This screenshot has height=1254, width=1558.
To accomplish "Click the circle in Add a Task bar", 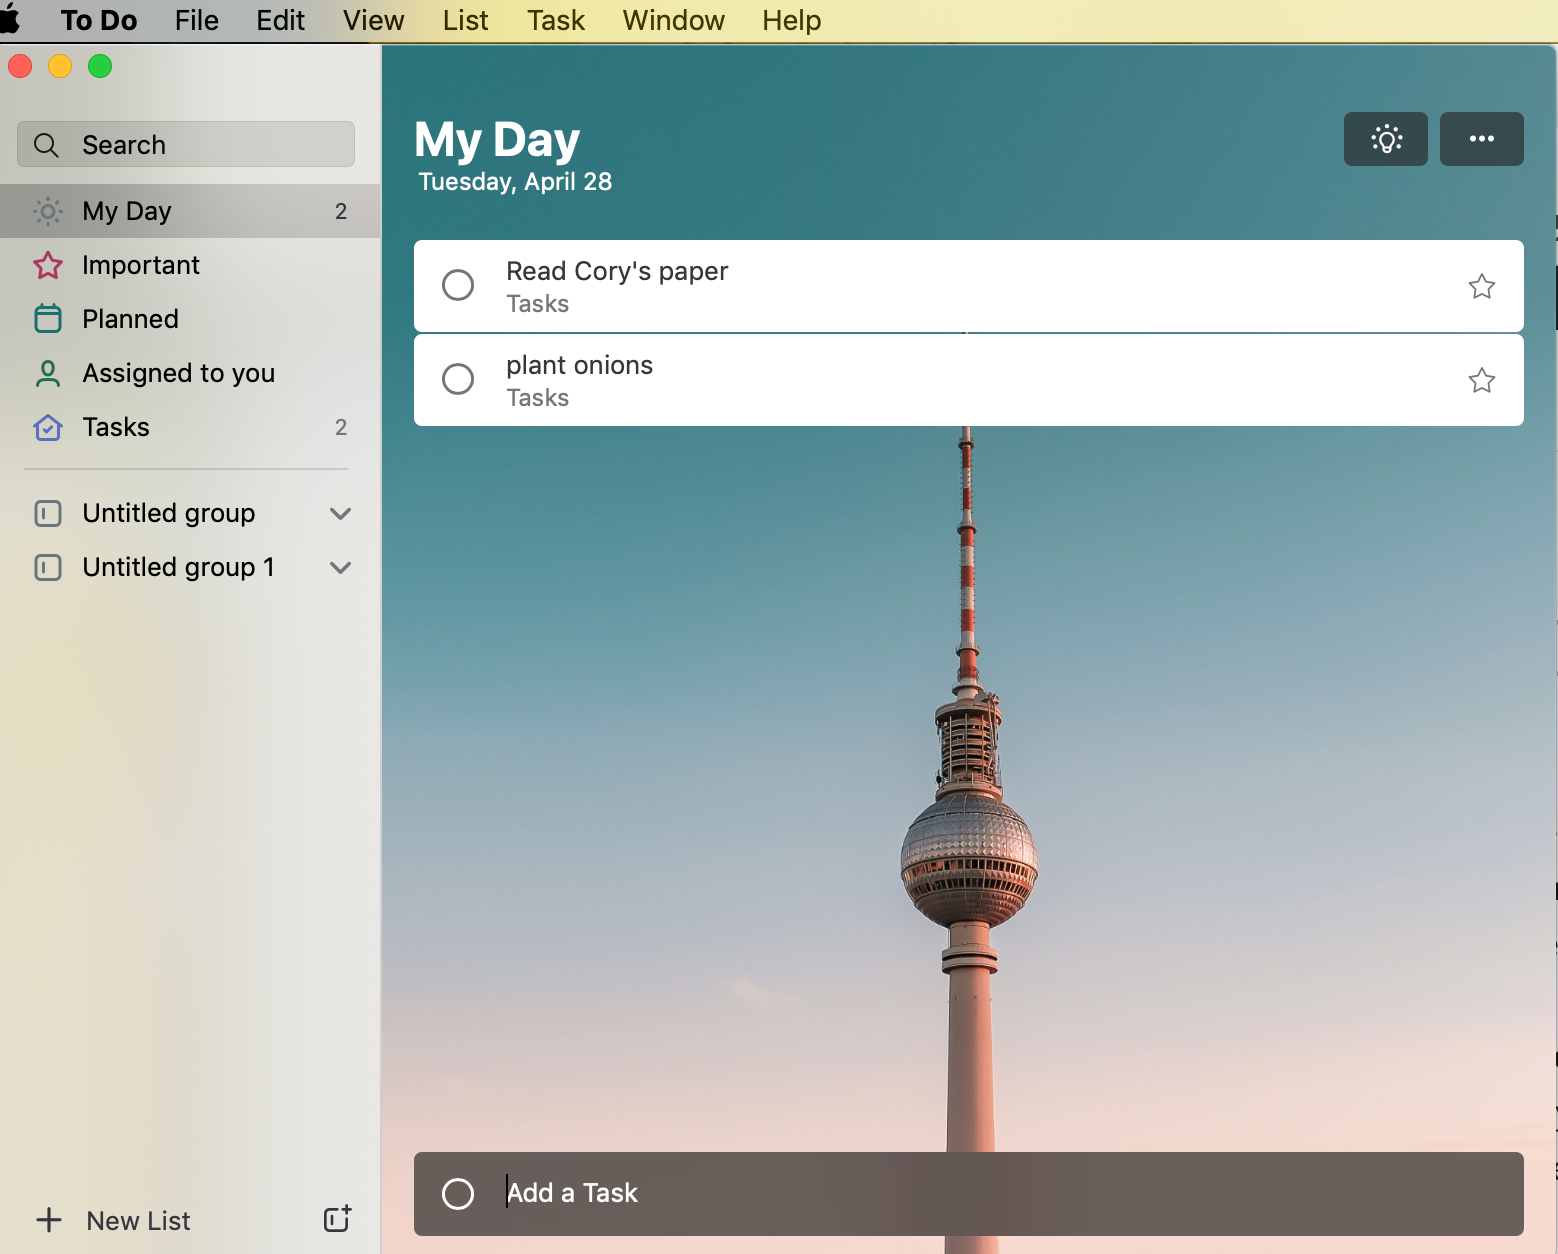I will click(x=458, y=1193).
